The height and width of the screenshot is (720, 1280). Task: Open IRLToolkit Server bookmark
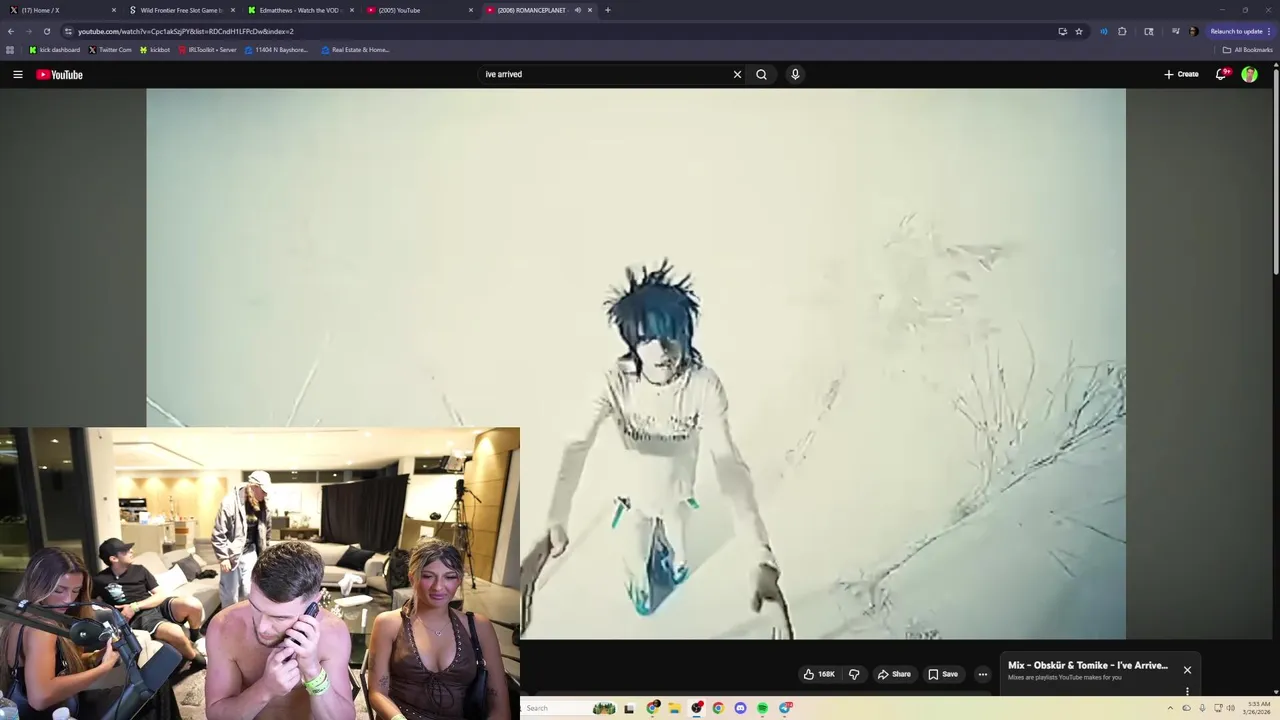pos(207,49)
